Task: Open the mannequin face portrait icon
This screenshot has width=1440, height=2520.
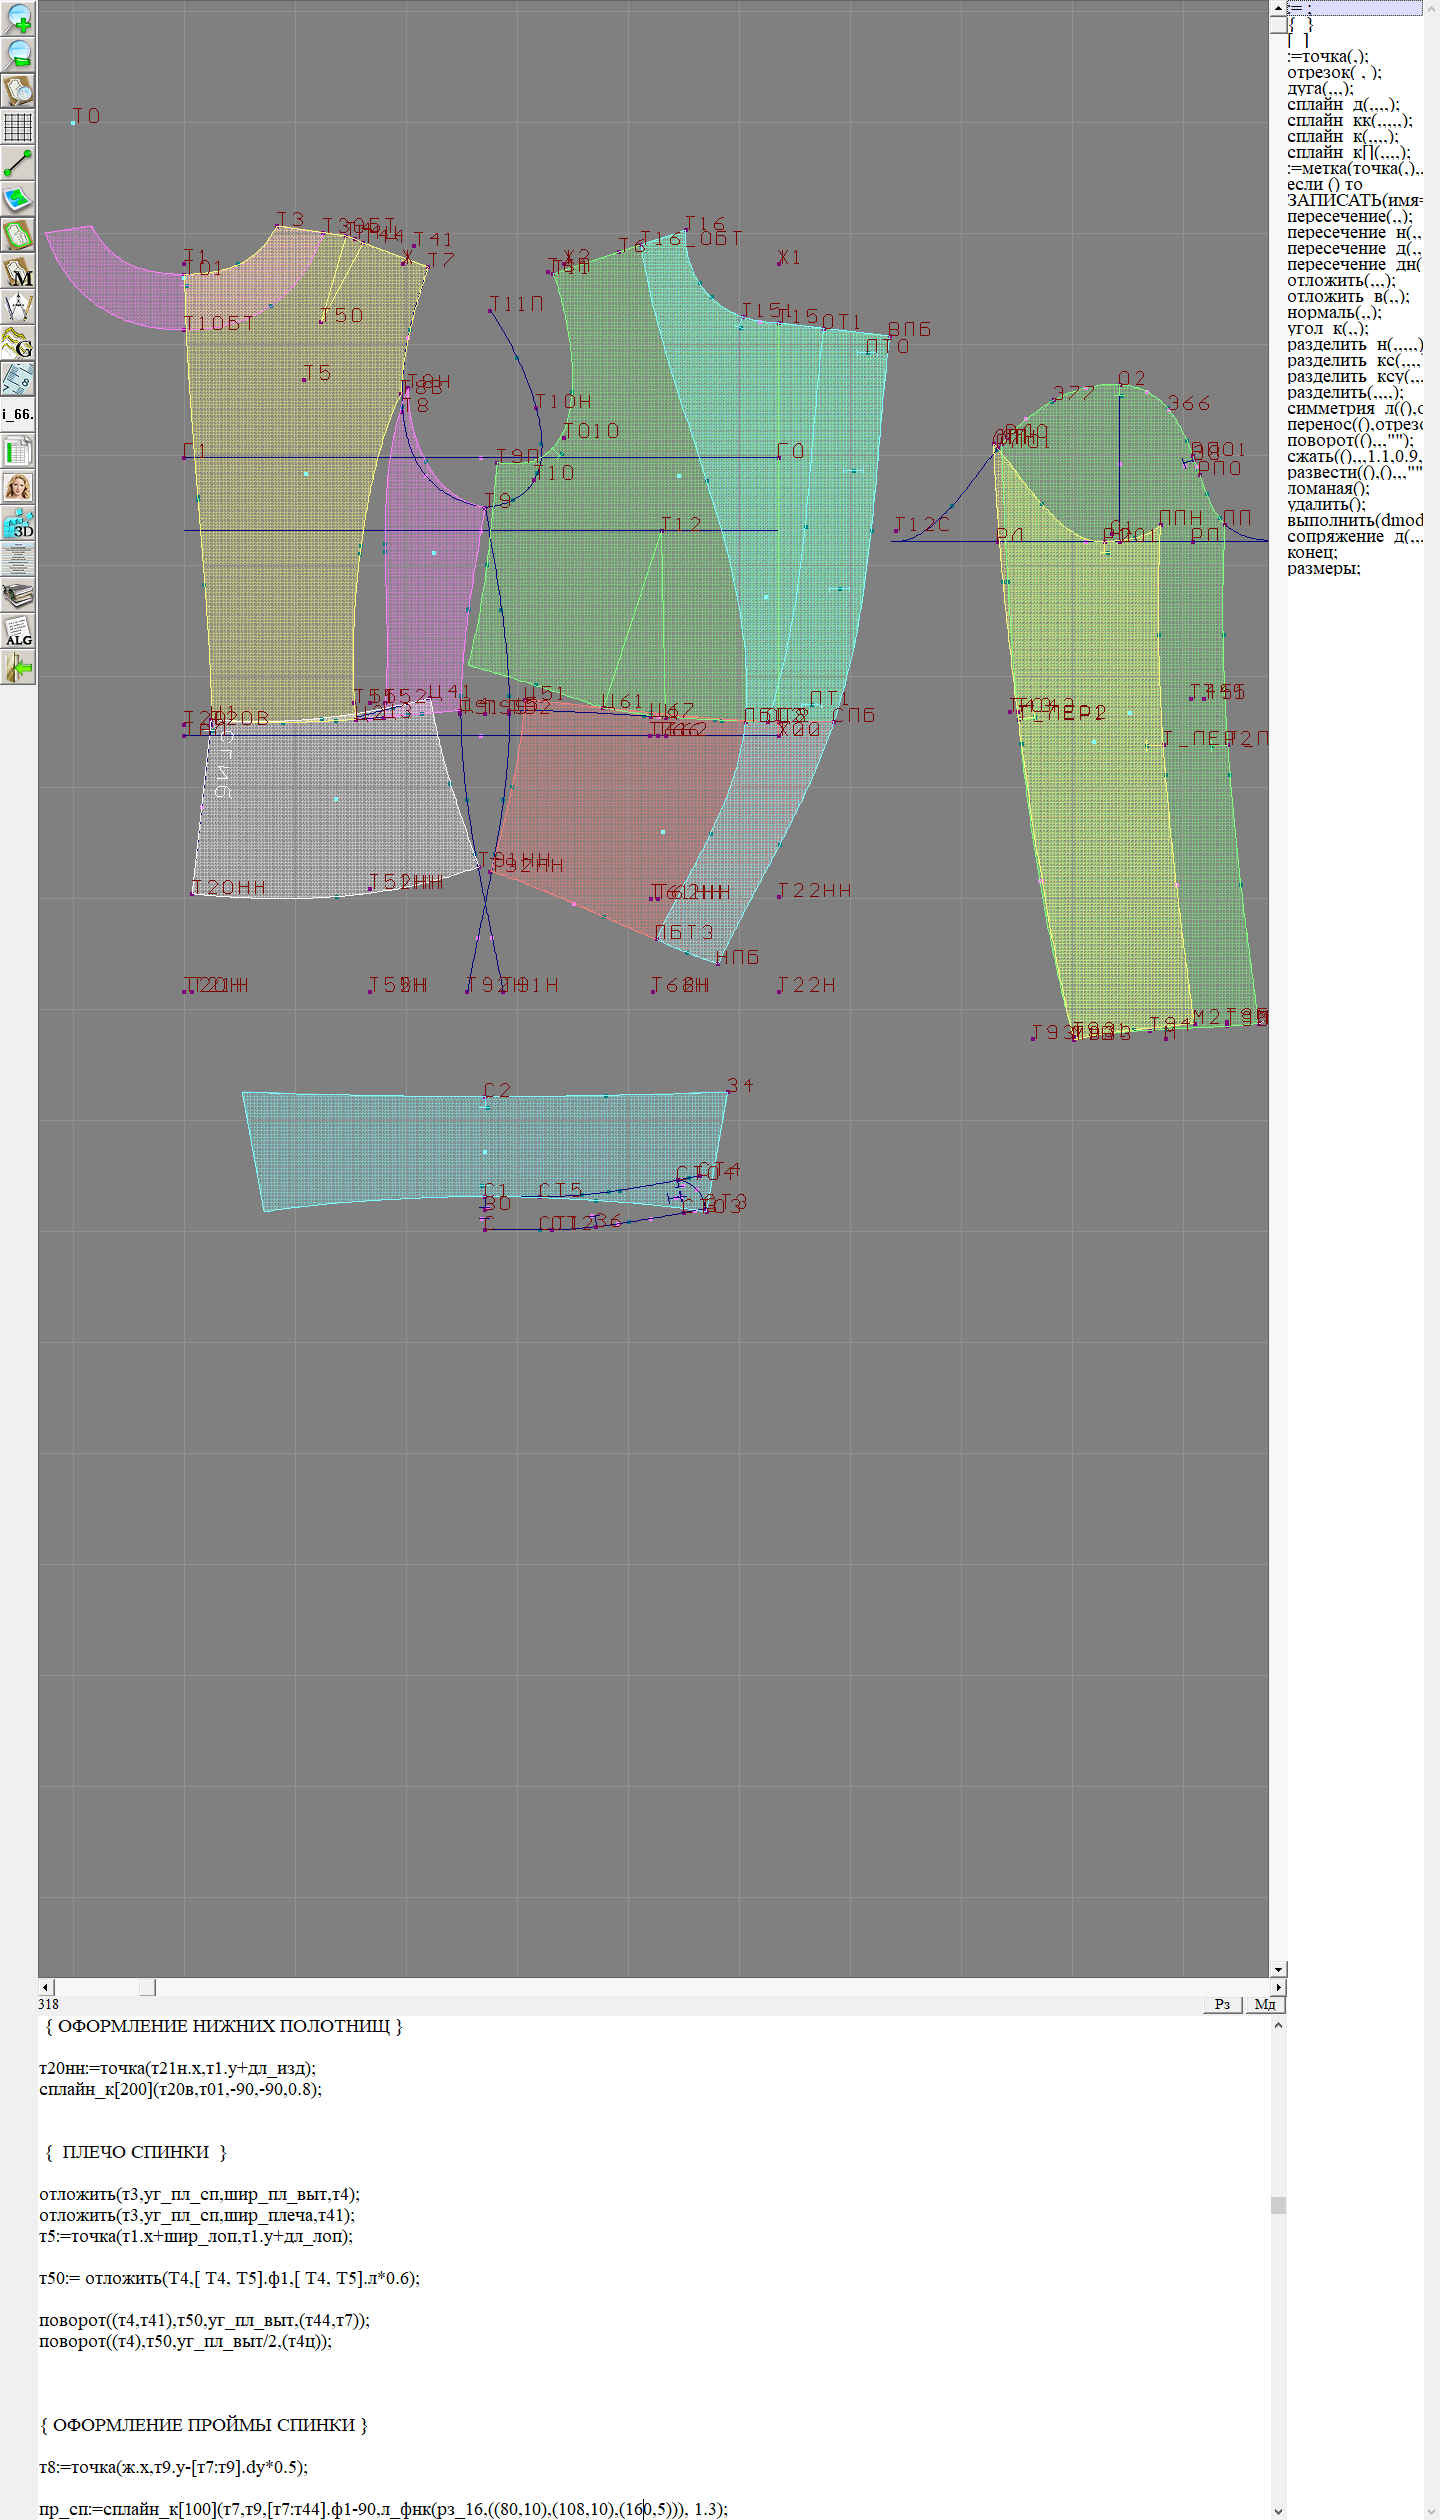Action: point(18,487)
